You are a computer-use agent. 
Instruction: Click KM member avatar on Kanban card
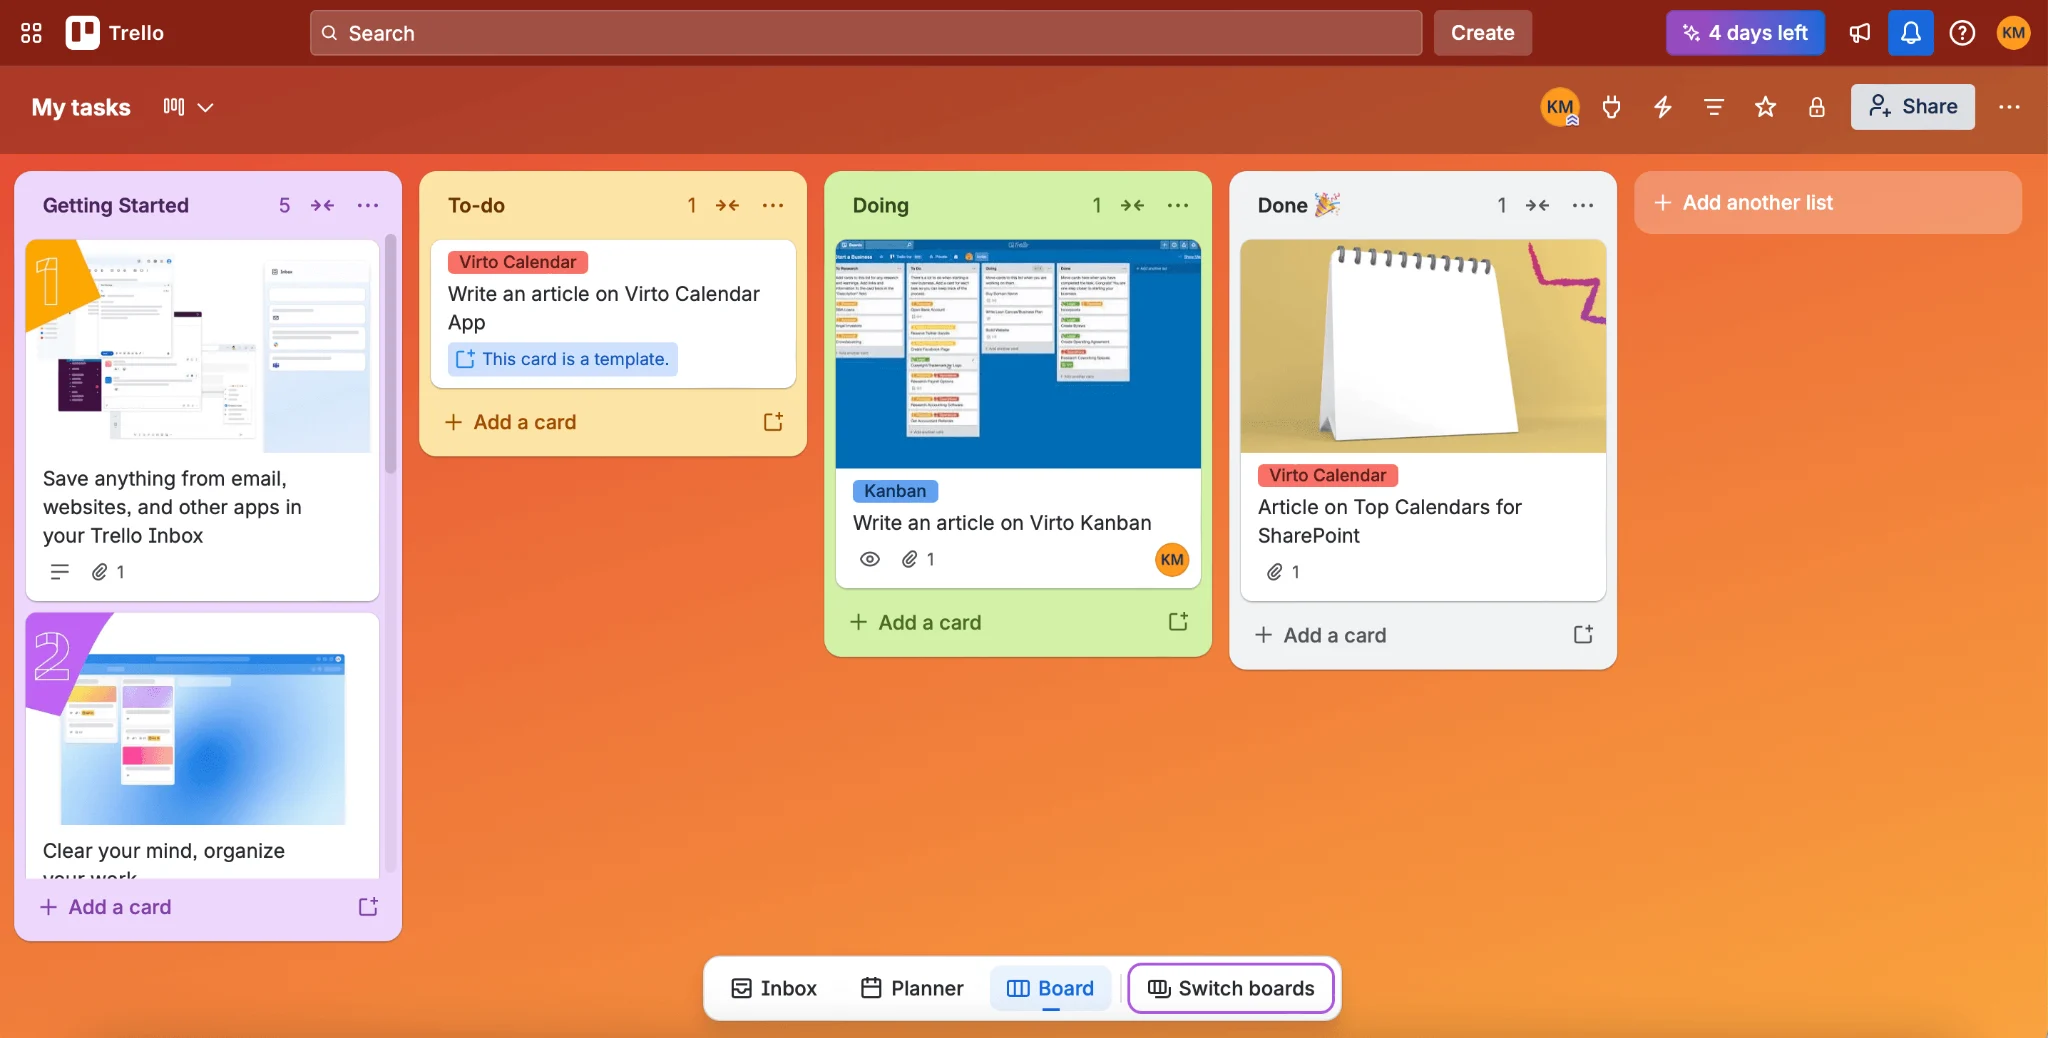pyautogui.click(x=1172, y=559)
